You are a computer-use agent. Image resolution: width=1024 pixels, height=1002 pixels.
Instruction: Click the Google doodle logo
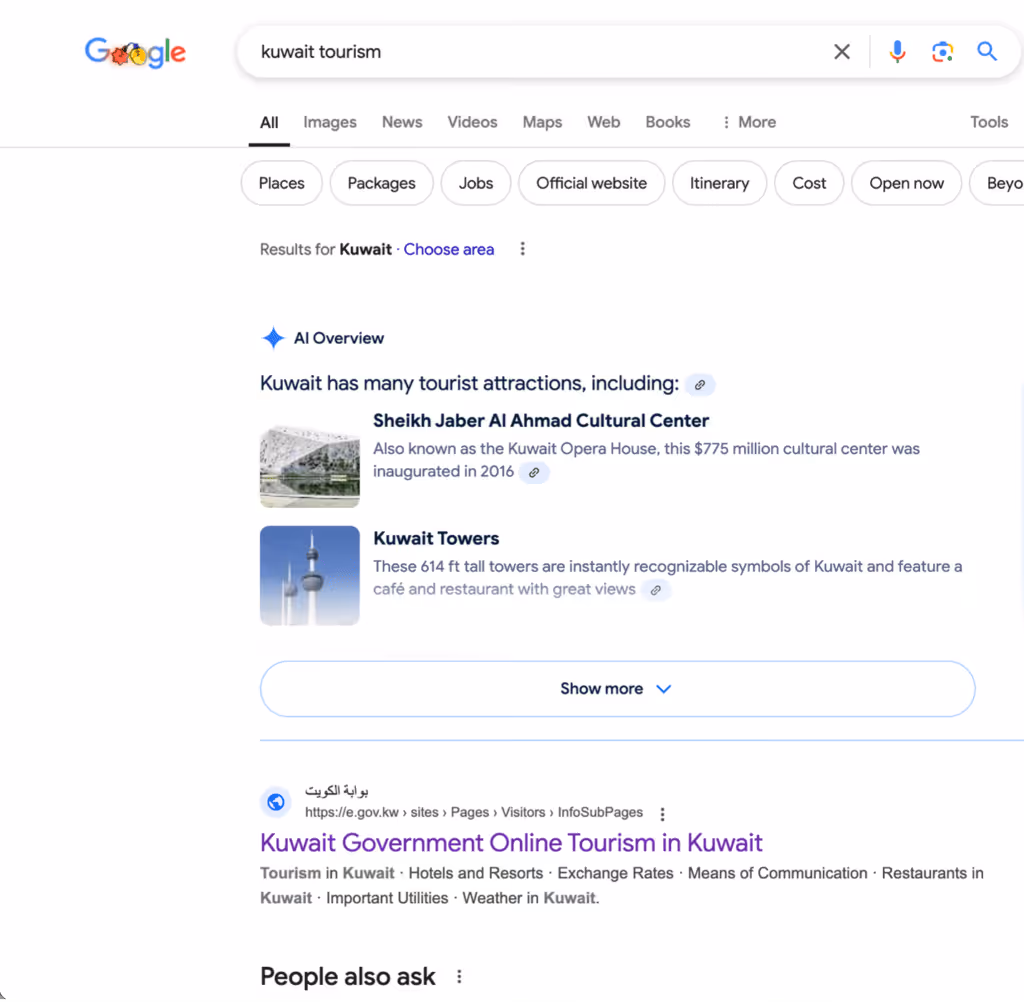(135, 52)
